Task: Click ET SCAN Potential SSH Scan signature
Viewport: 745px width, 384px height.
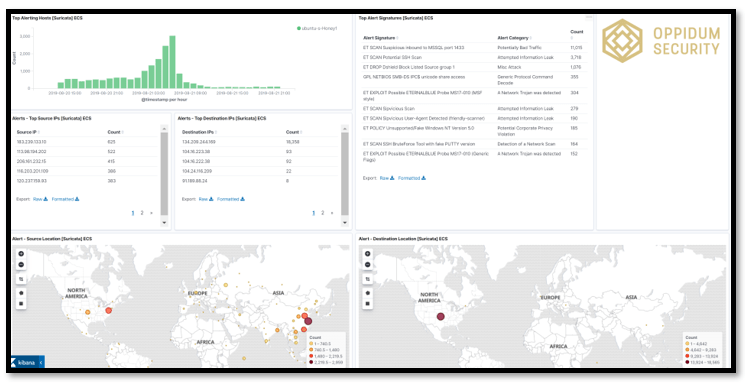Action: [392, 57]
